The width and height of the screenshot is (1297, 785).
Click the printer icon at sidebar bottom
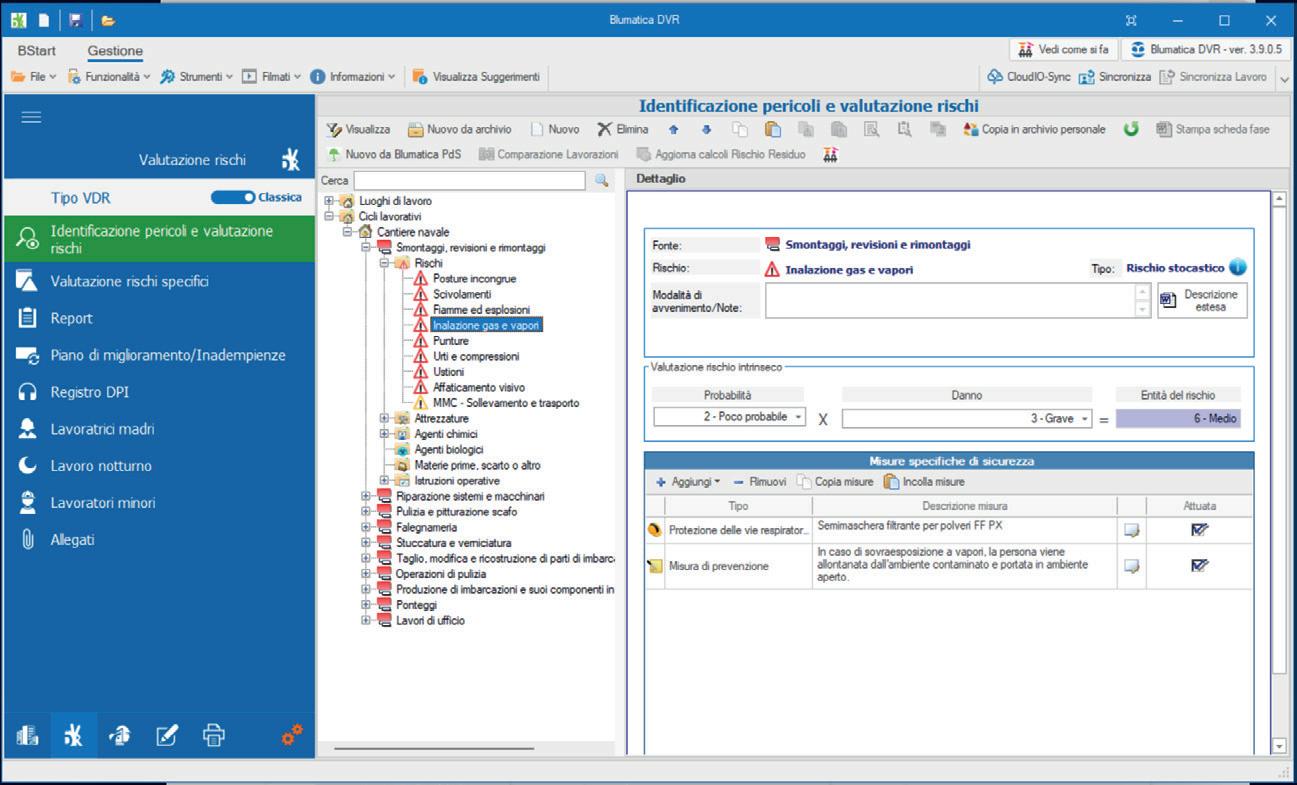[214, 736]
